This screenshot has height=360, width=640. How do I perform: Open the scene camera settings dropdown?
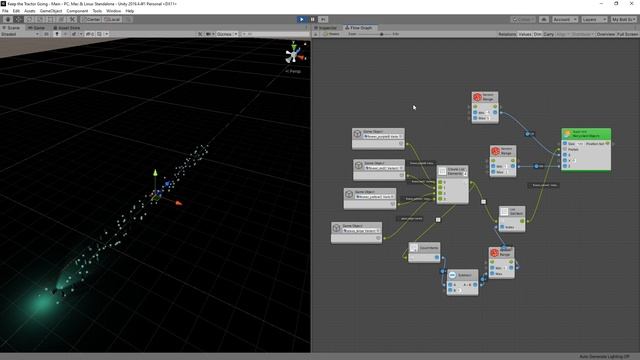click(209, 34)
